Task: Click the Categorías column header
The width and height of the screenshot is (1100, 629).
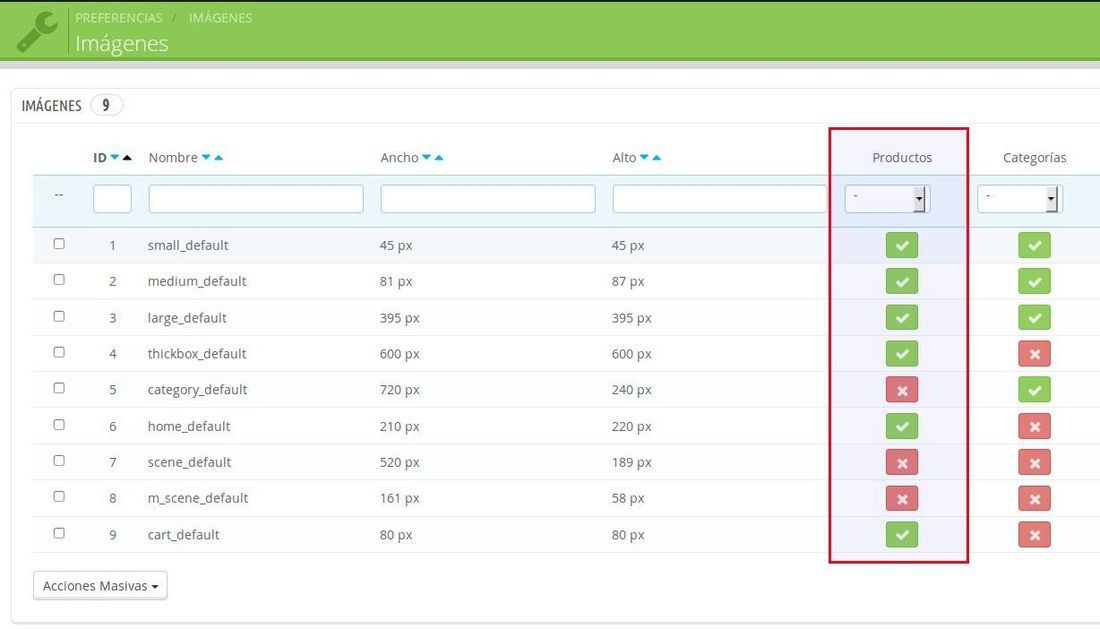Action: [x=1035, y=158]
